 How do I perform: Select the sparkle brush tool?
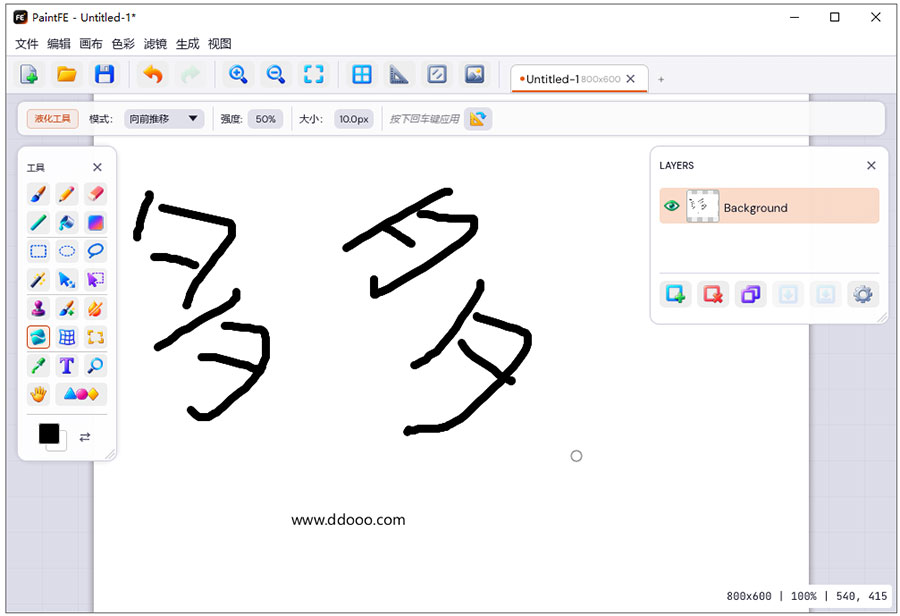pos(67,308)
